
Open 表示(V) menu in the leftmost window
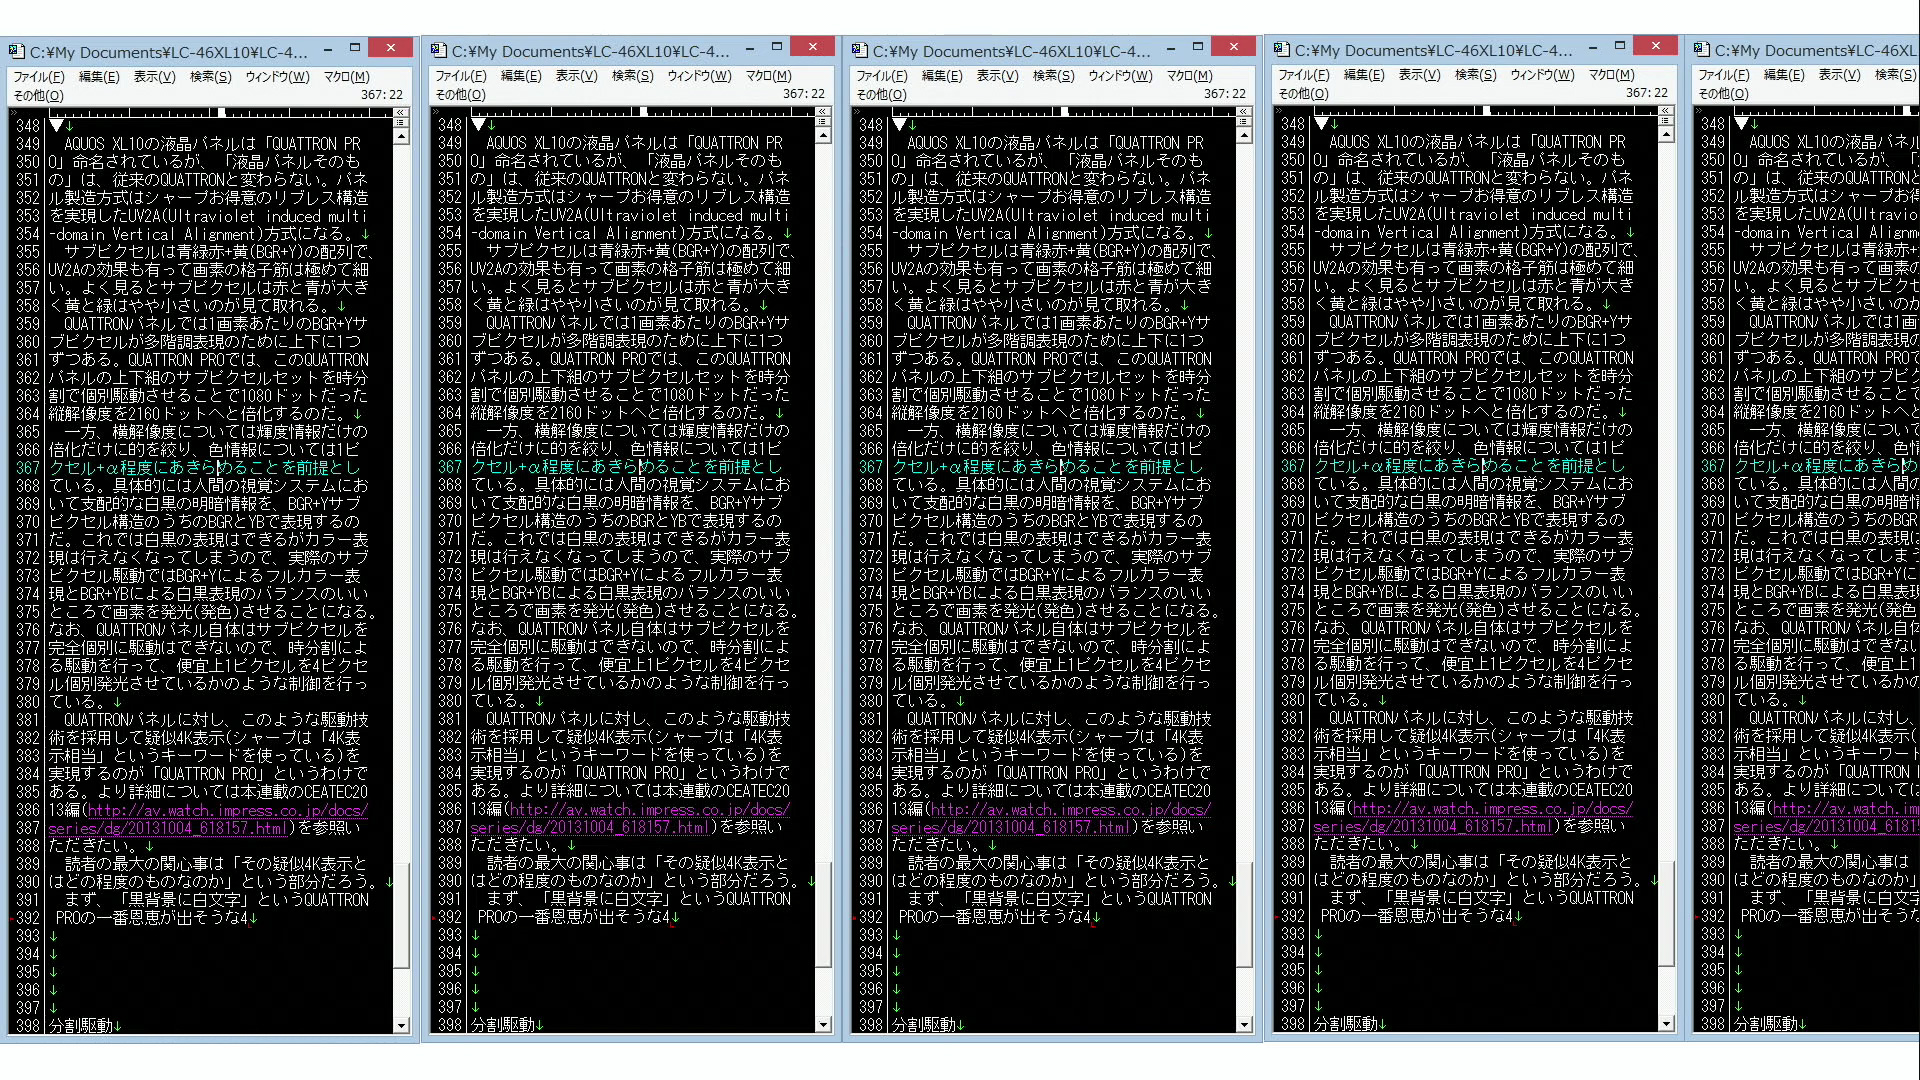[154, 77]
